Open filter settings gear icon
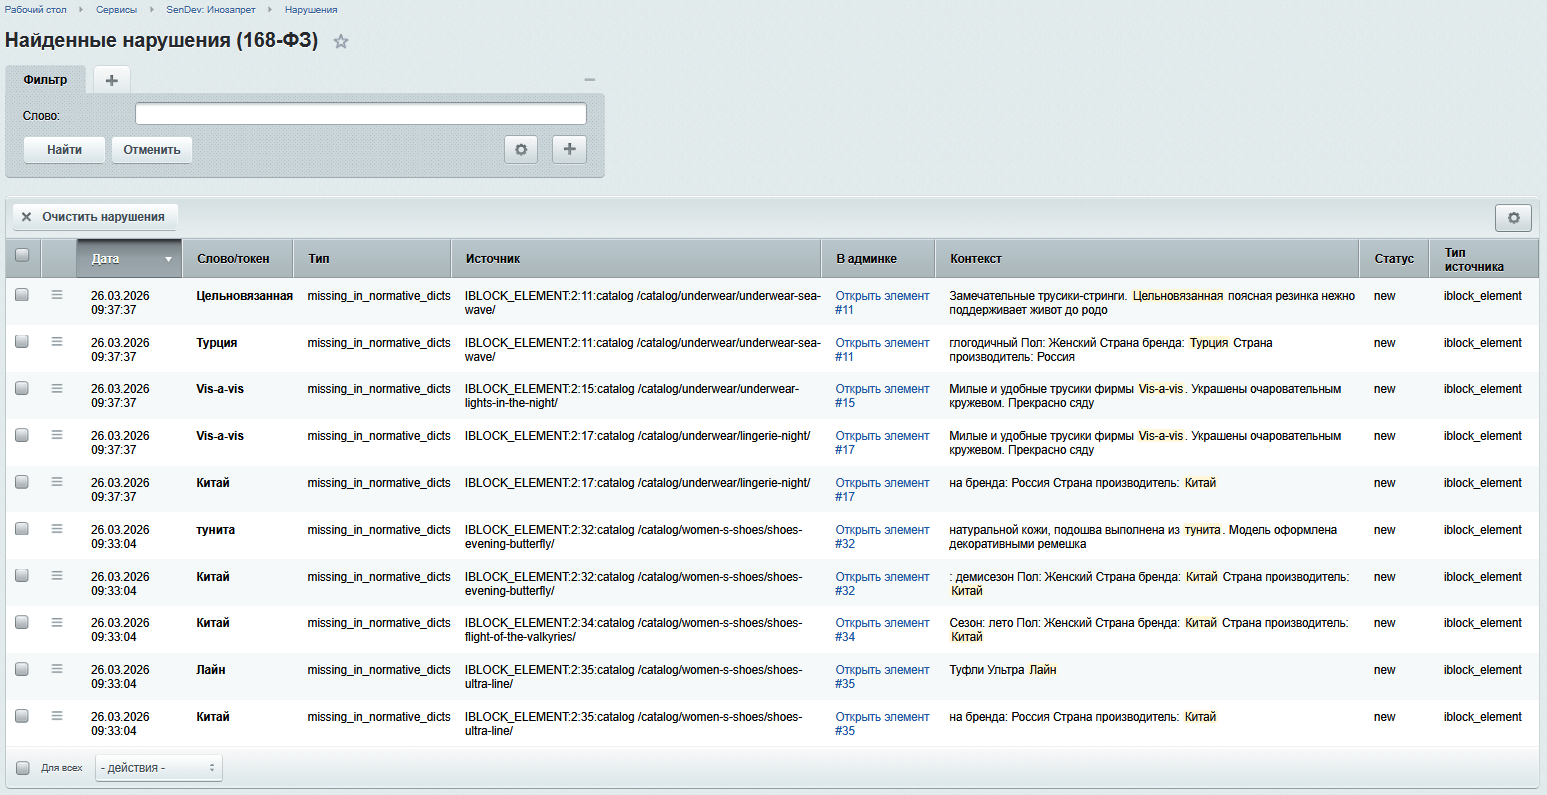 tap(521, 149)
